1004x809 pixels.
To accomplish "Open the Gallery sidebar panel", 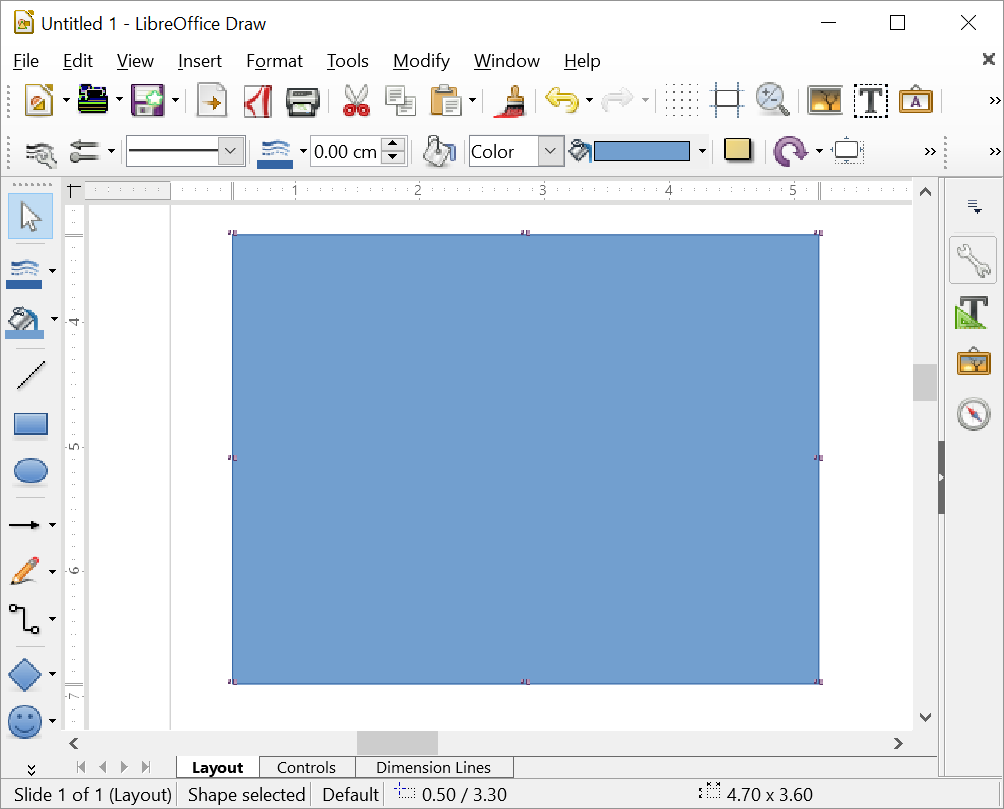I will 973,362.
